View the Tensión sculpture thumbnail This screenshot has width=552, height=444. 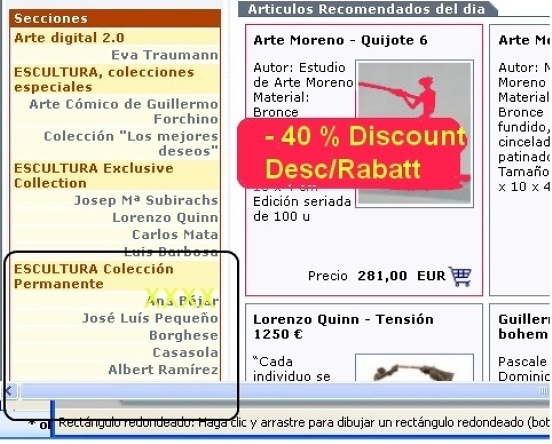pos(414,368)
